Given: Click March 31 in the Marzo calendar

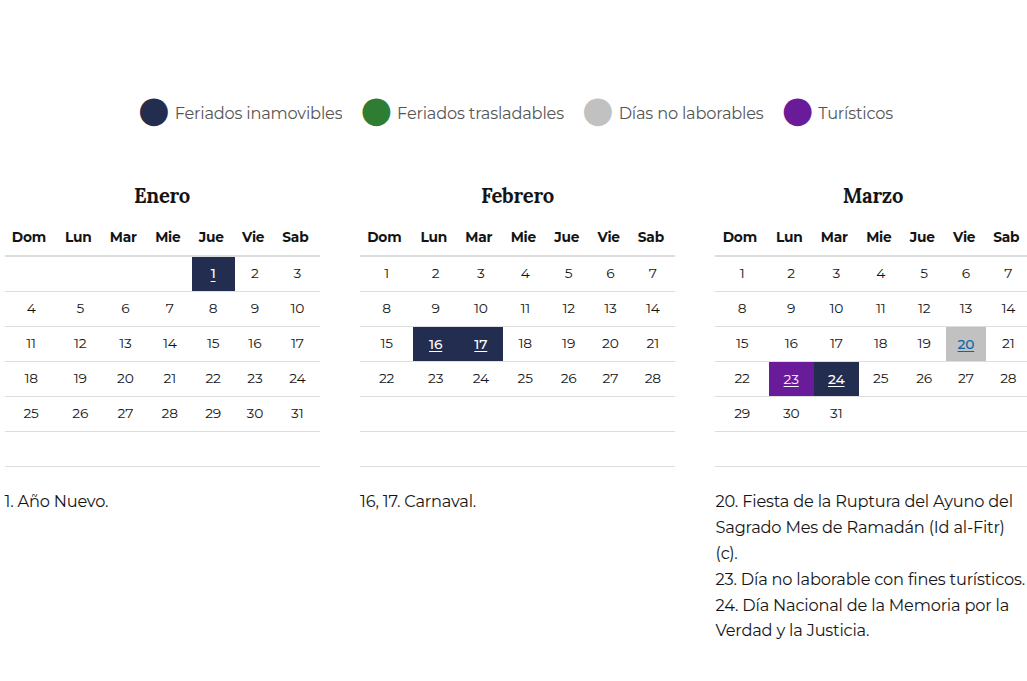Looking at the screenshot, I should [x=836, y=413].
